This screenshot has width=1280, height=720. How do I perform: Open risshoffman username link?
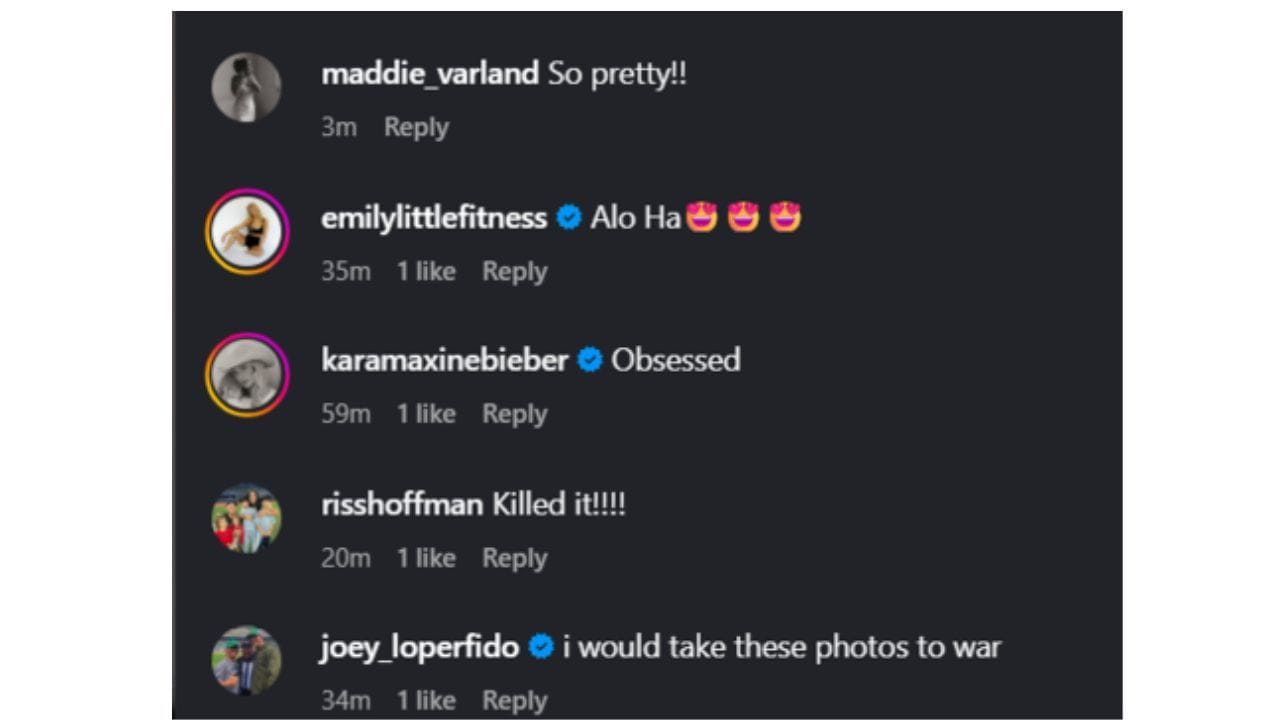(402, 504)
